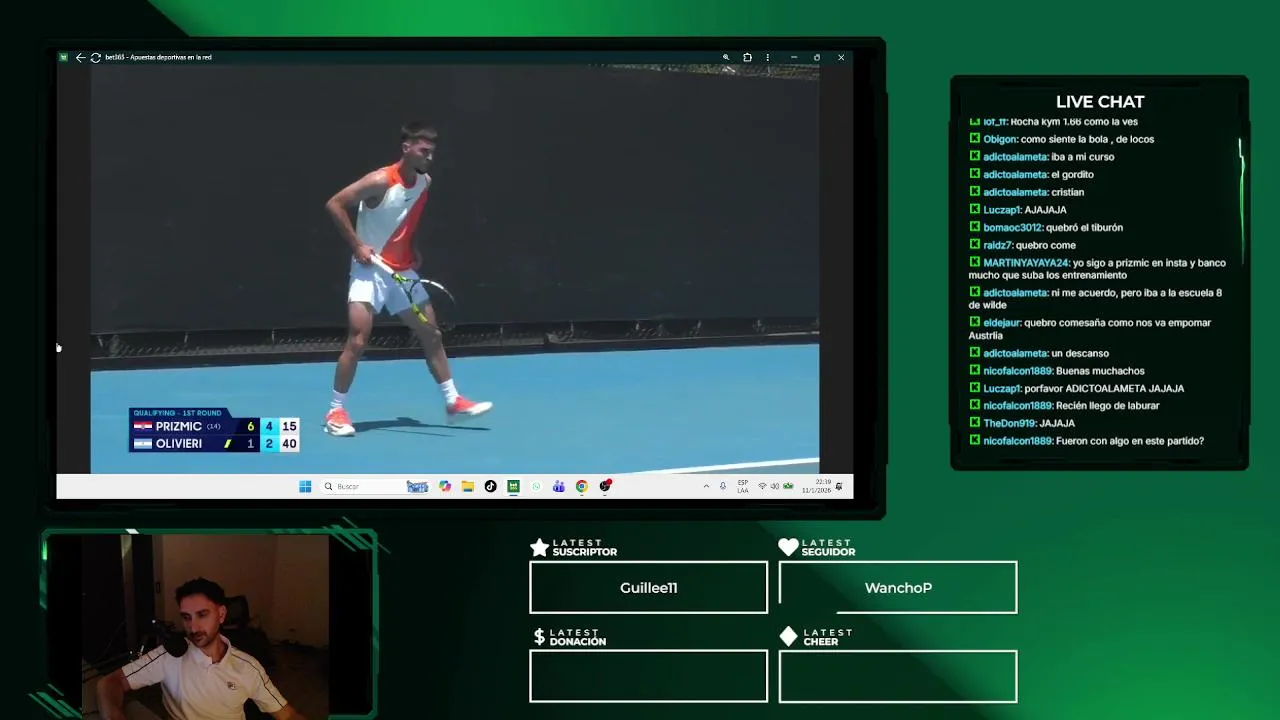The width and height of the screenshot is (1280, 720).
Task: Go back with the bet365 window arrow
Action: click(80, 57)
